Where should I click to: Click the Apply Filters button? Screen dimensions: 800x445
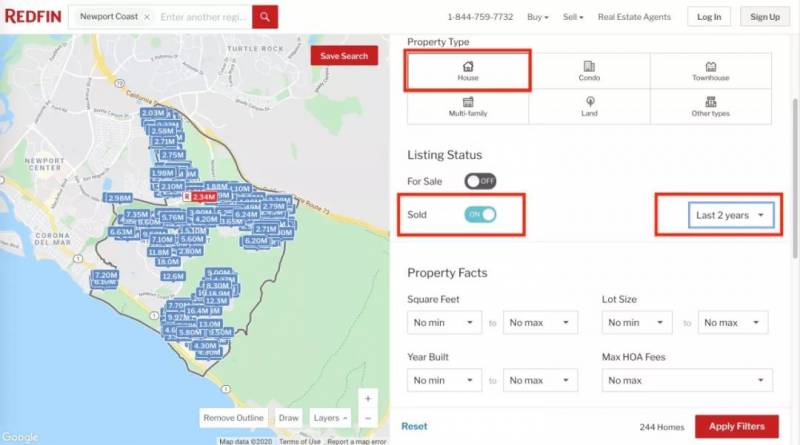click(736, 426)
